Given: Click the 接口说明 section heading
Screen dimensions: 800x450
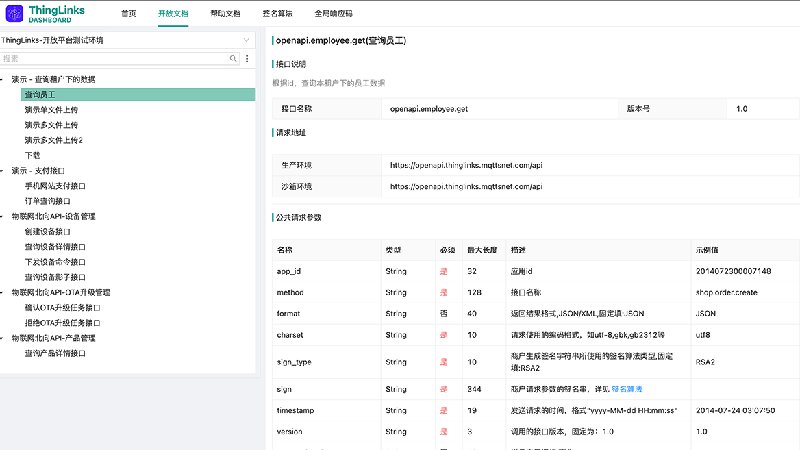Looking at the screenshot, I should pos(291,64).
